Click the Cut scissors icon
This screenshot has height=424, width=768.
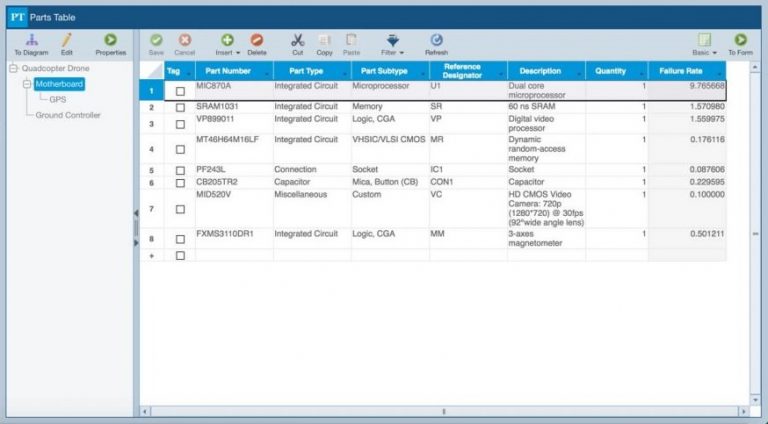(x=297, y=40)
